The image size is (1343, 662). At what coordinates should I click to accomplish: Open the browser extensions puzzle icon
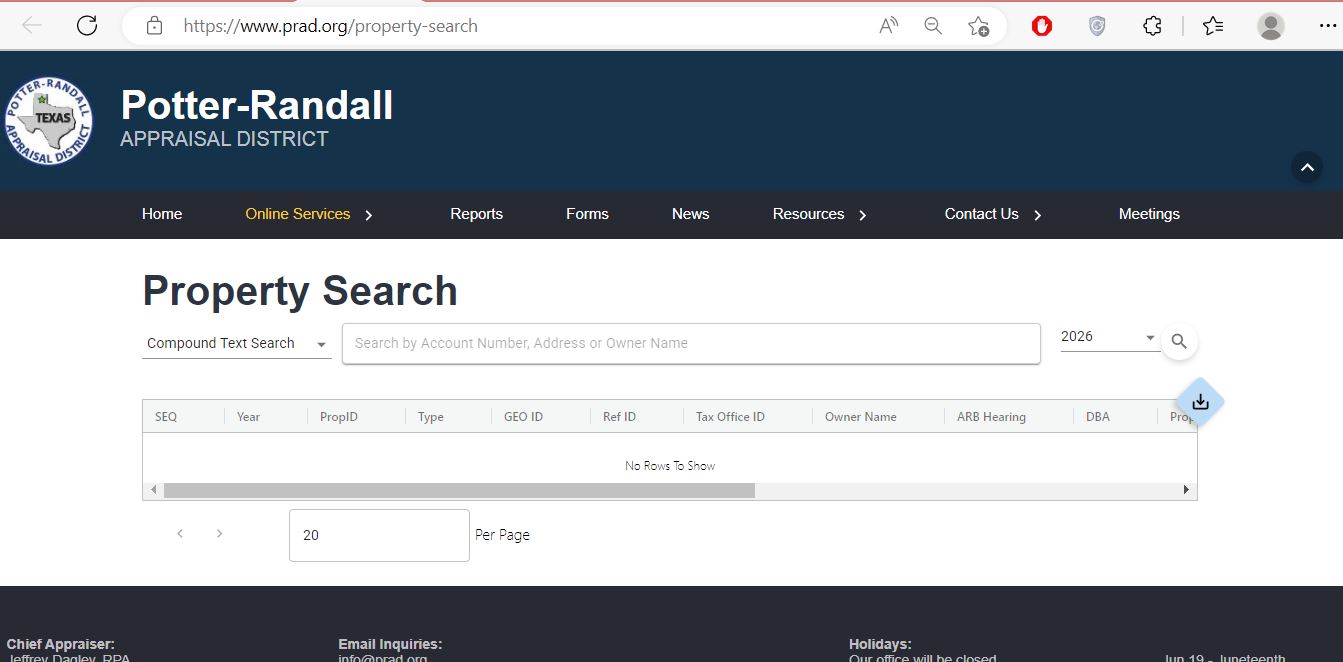pyautogui.click(x=1152, y=26)
